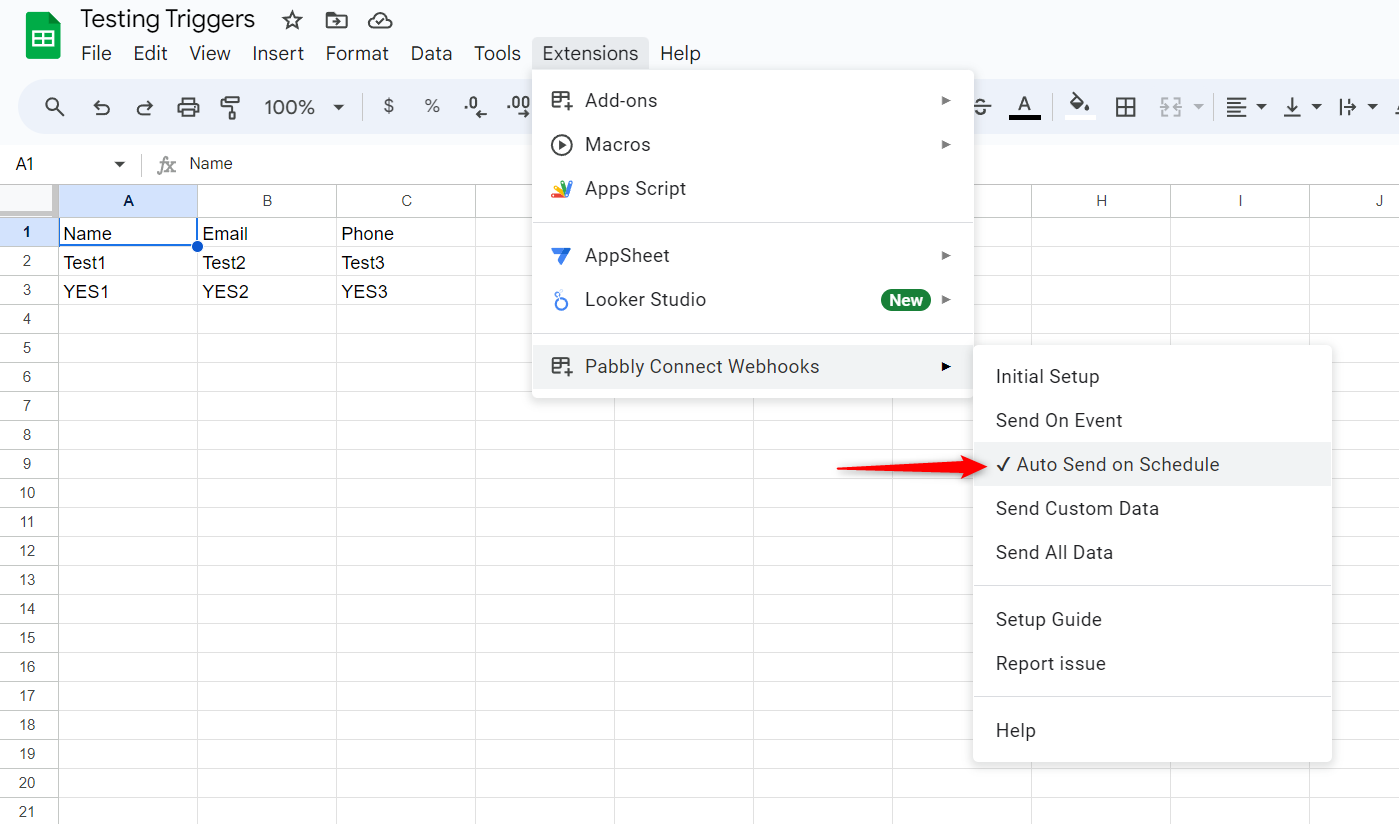Click the merge cells icon
The height and width of the screenshot is (824, 1399).
pyautogui.click(x=1171, y=107)
